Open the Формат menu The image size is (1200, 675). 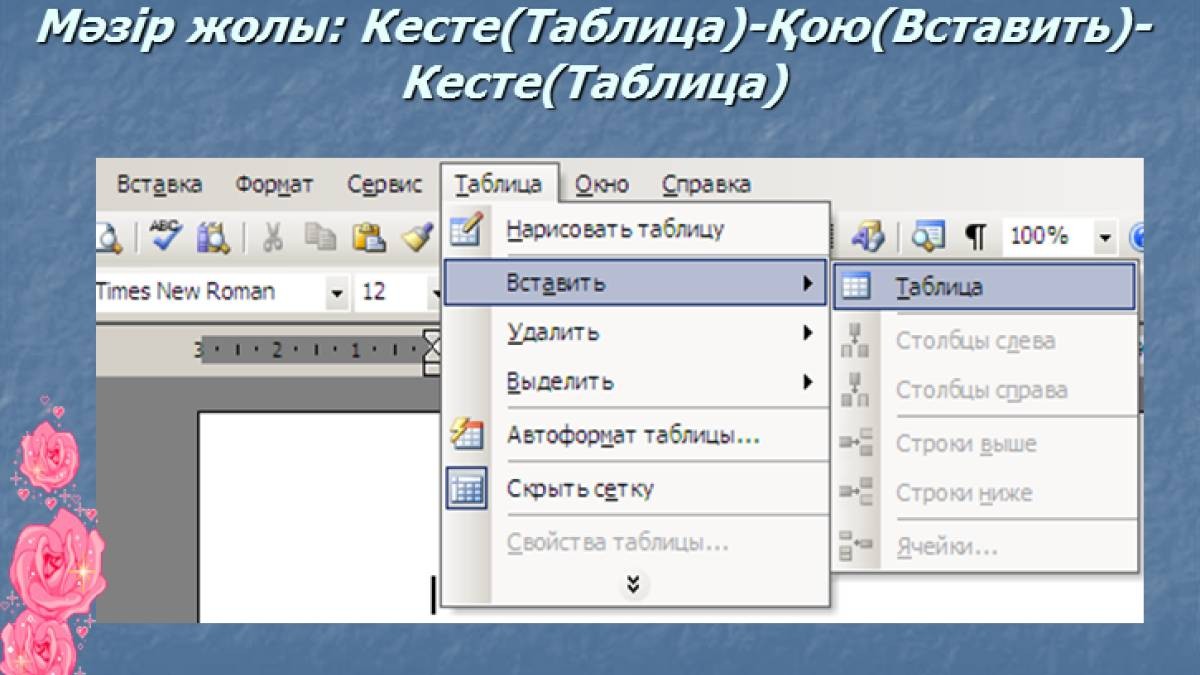(x=274, y=184)
